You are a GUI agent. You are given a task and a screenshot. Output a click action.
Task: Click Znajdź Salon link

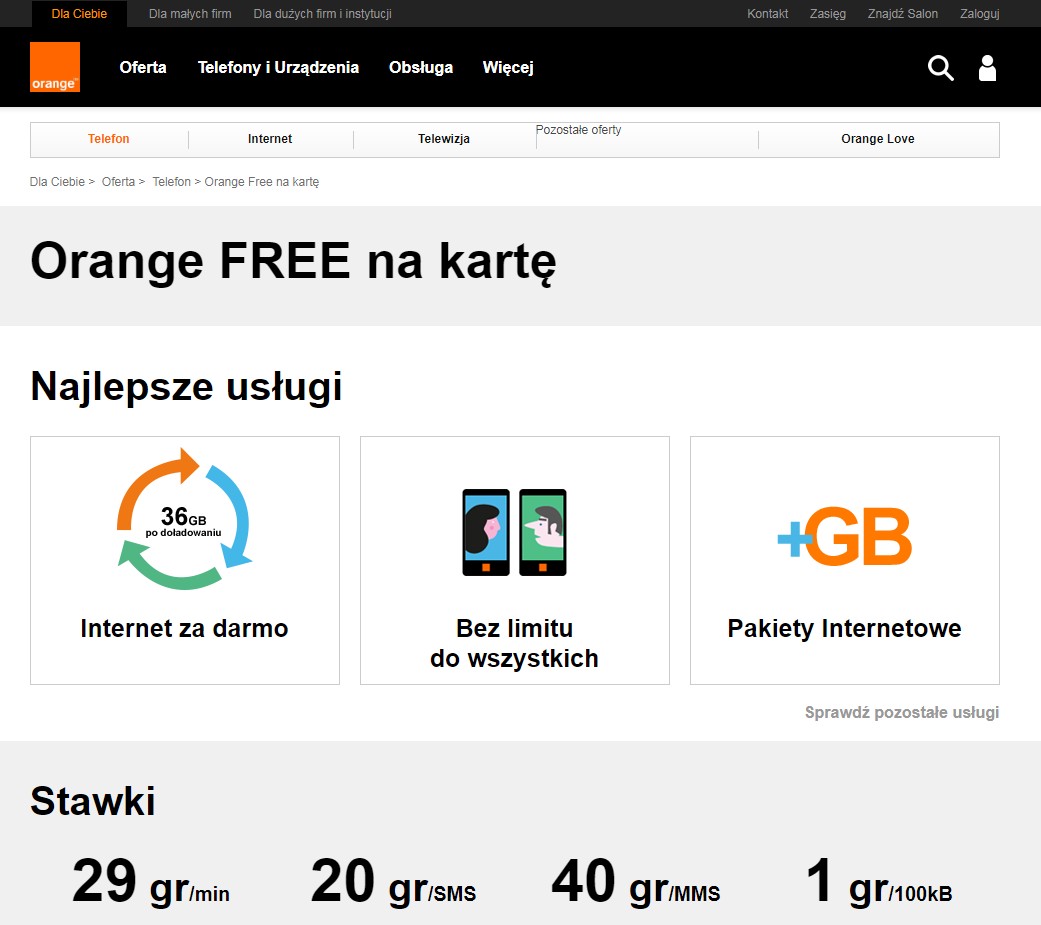click(x=903, y=13)
